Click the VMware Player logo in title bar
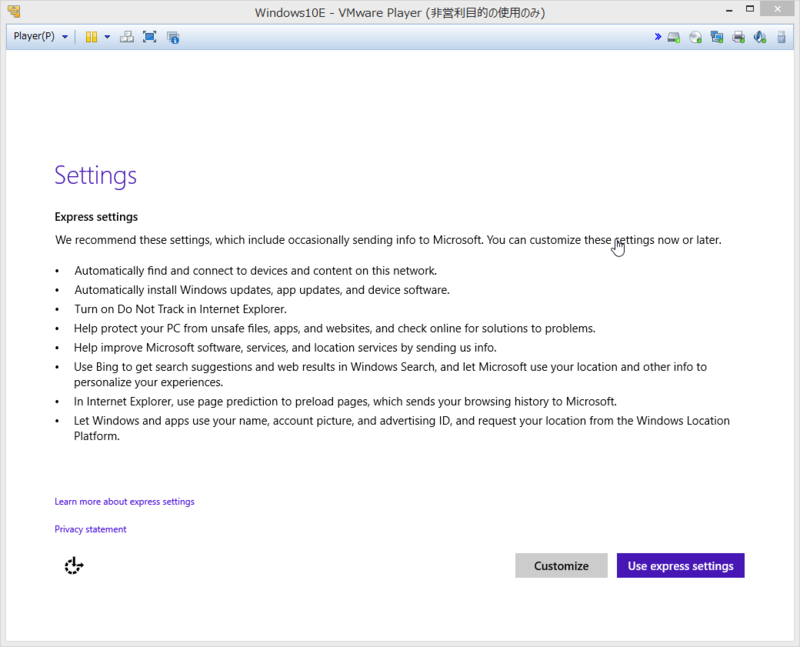The height and width of the screenshot is (647, 800). (14, 11)
